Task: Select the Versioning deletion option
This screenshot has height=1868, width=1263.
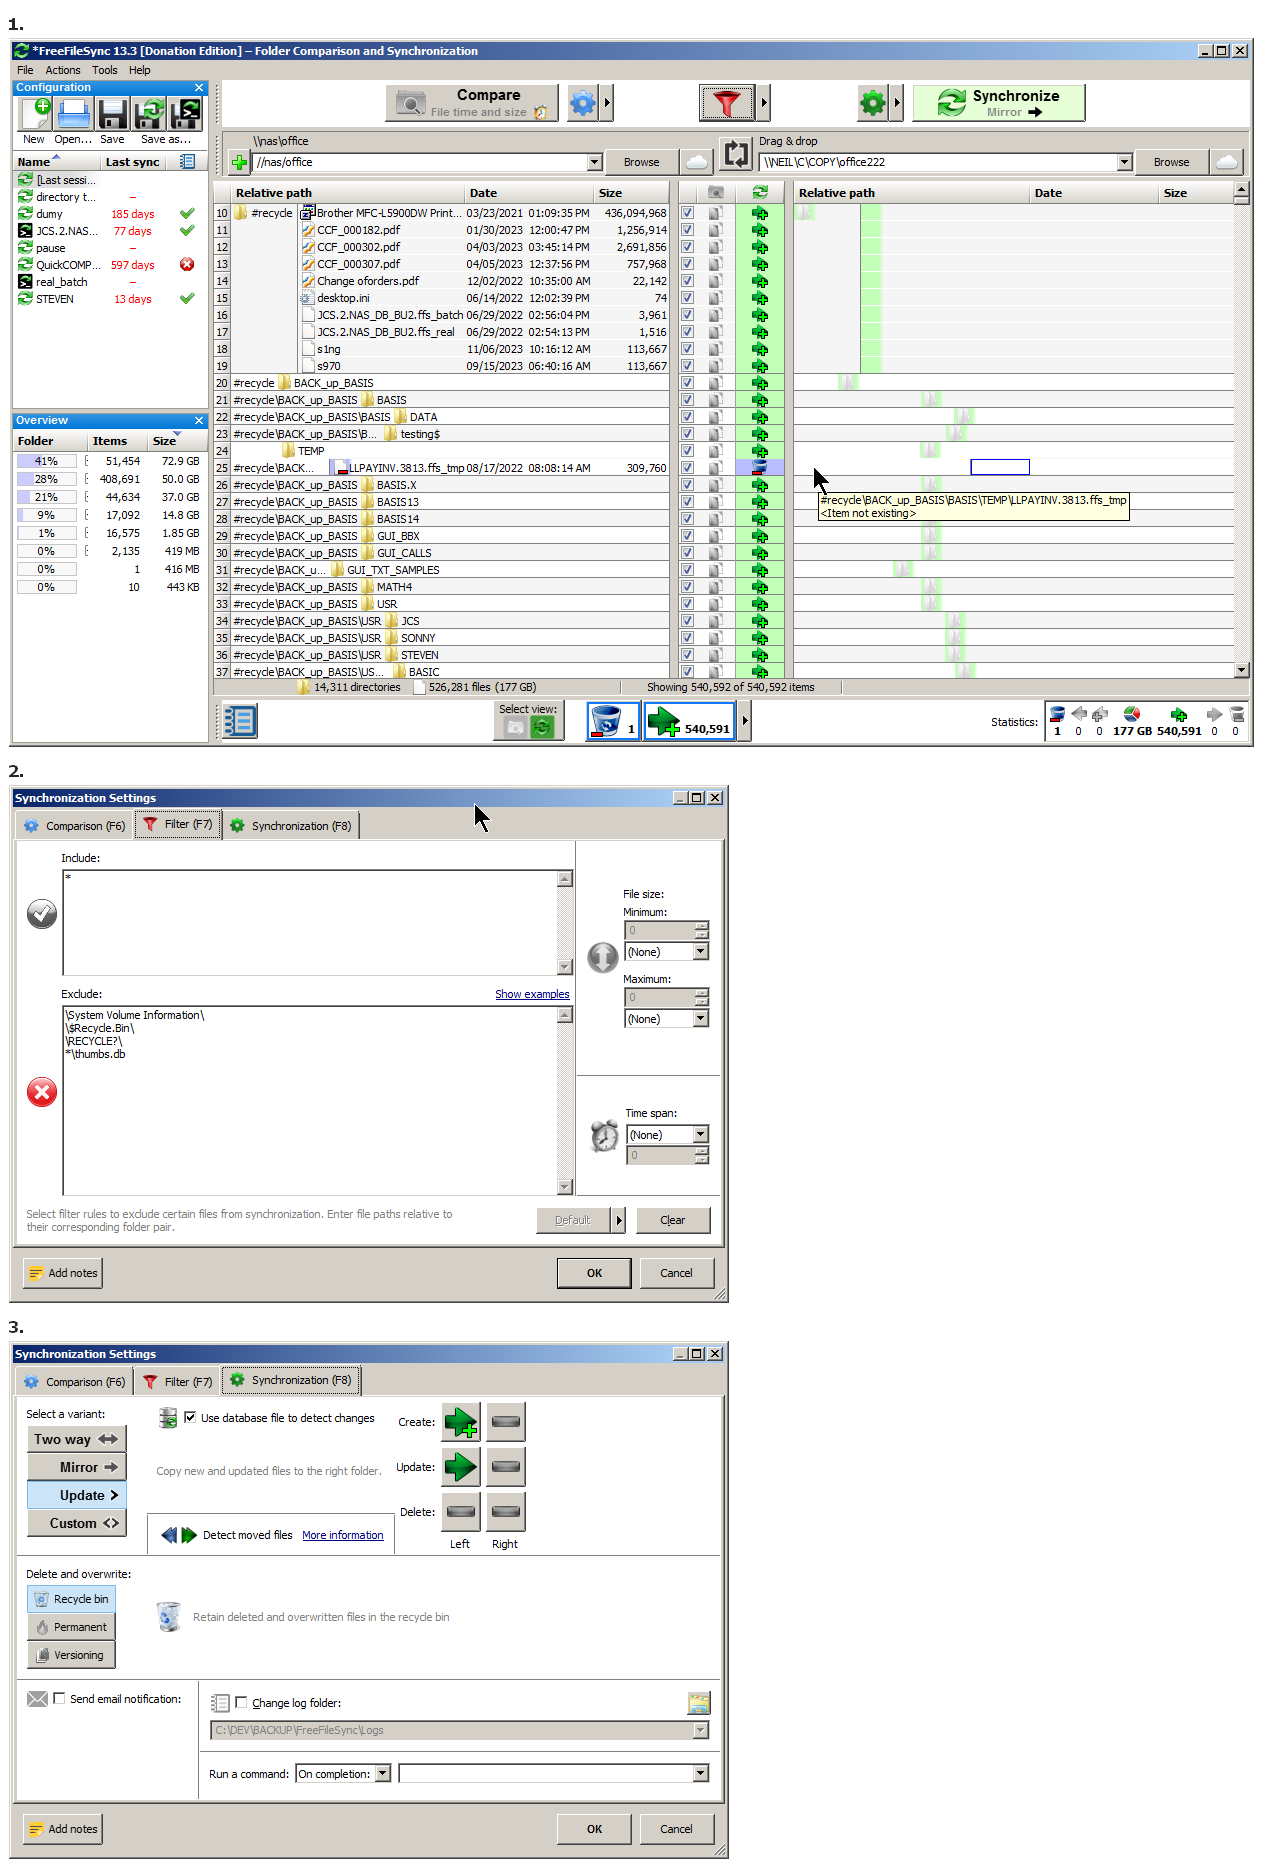Action: point(71,1655)
